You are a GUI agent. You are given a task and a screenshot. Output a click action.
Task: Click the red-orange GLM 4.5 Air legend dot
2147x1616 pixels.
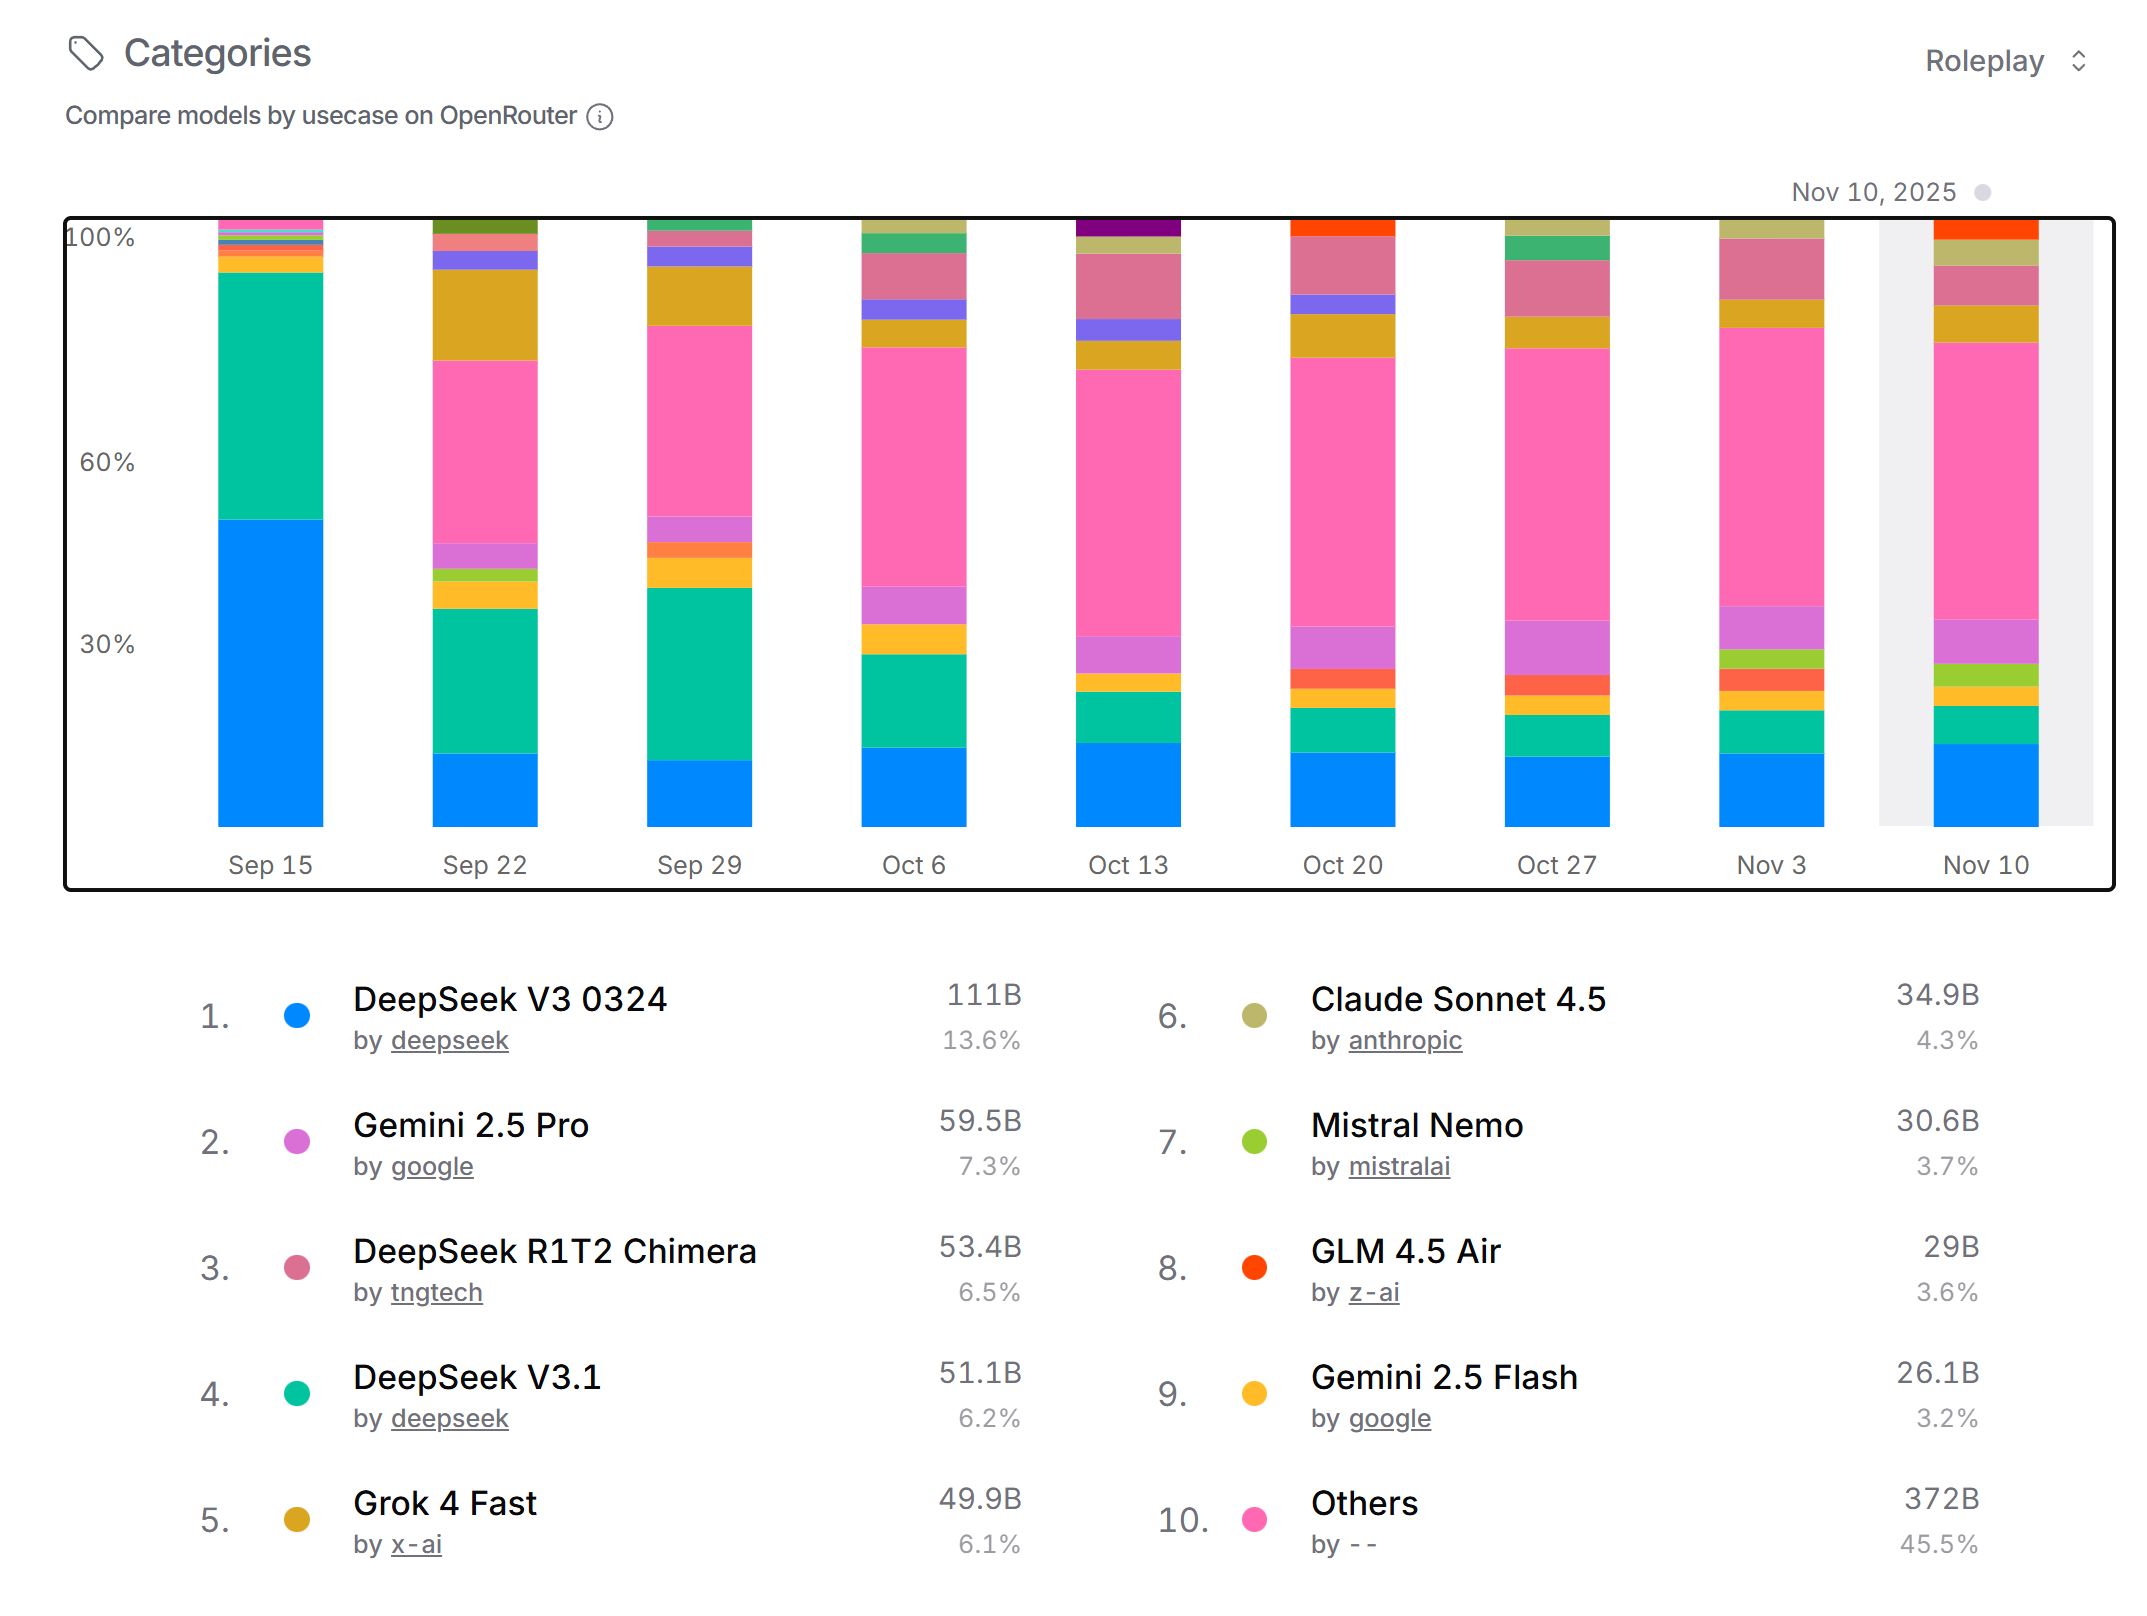point(1254,1268)
